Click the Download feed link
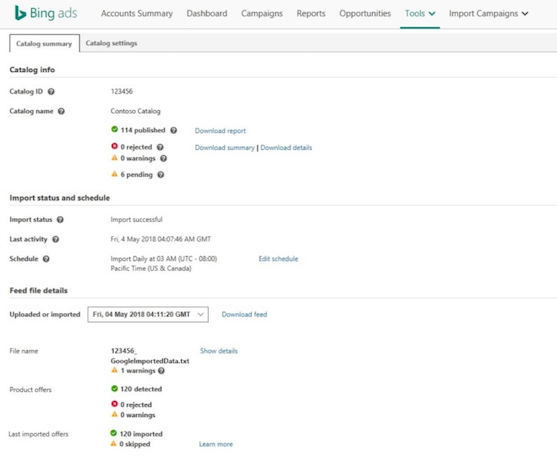This screenshot has height=460, width=557. (x=244, y=314)
